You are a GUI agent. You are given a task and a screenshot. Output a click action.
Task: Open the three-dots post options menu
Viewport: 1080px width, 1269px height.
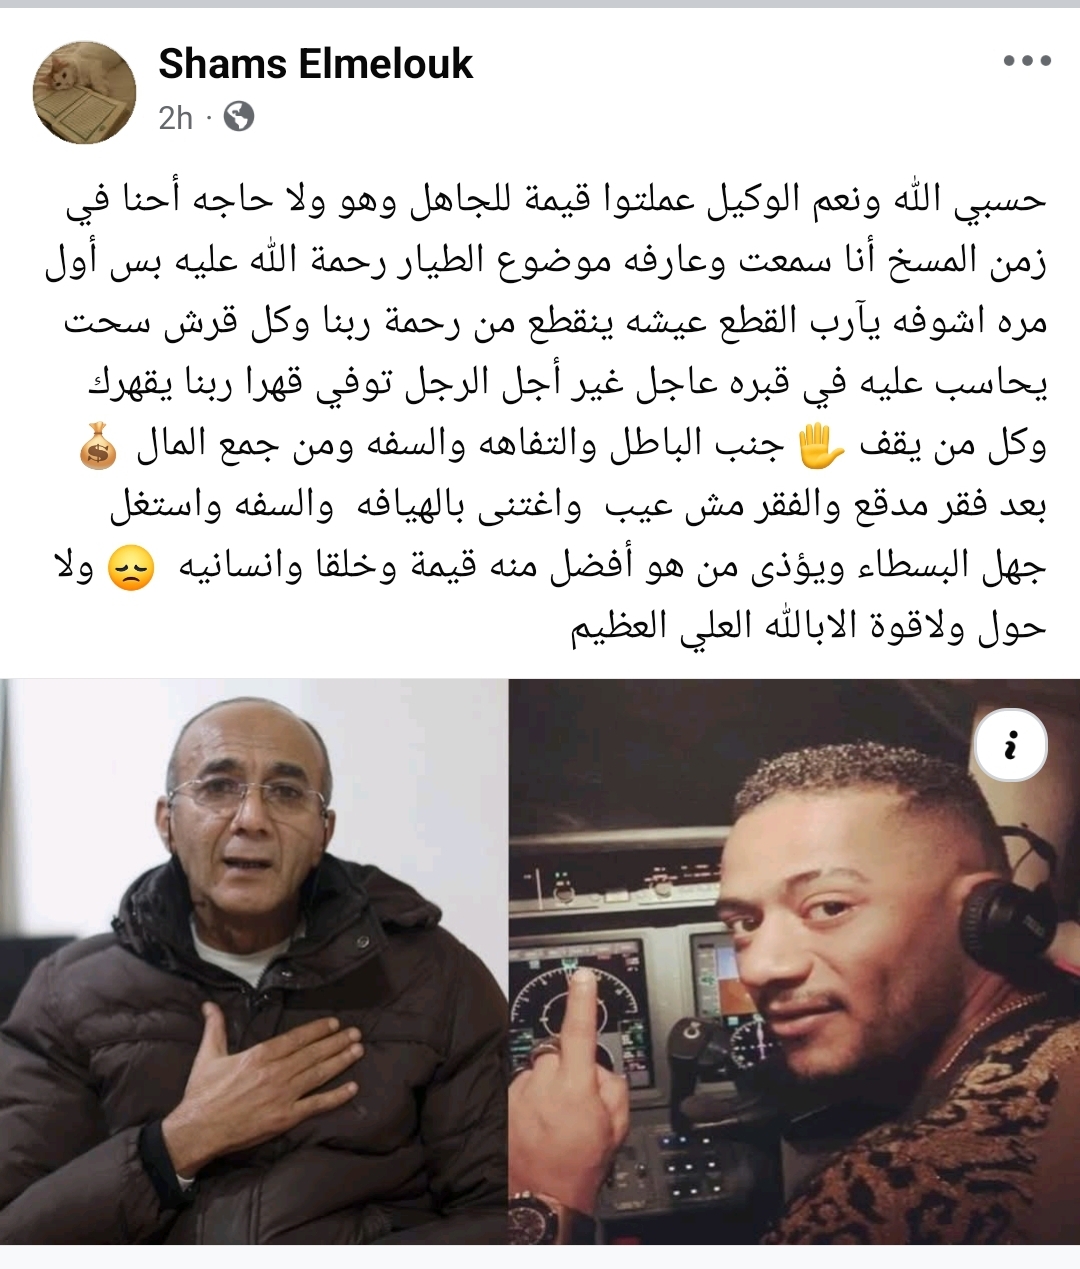tap(1027, 61)
